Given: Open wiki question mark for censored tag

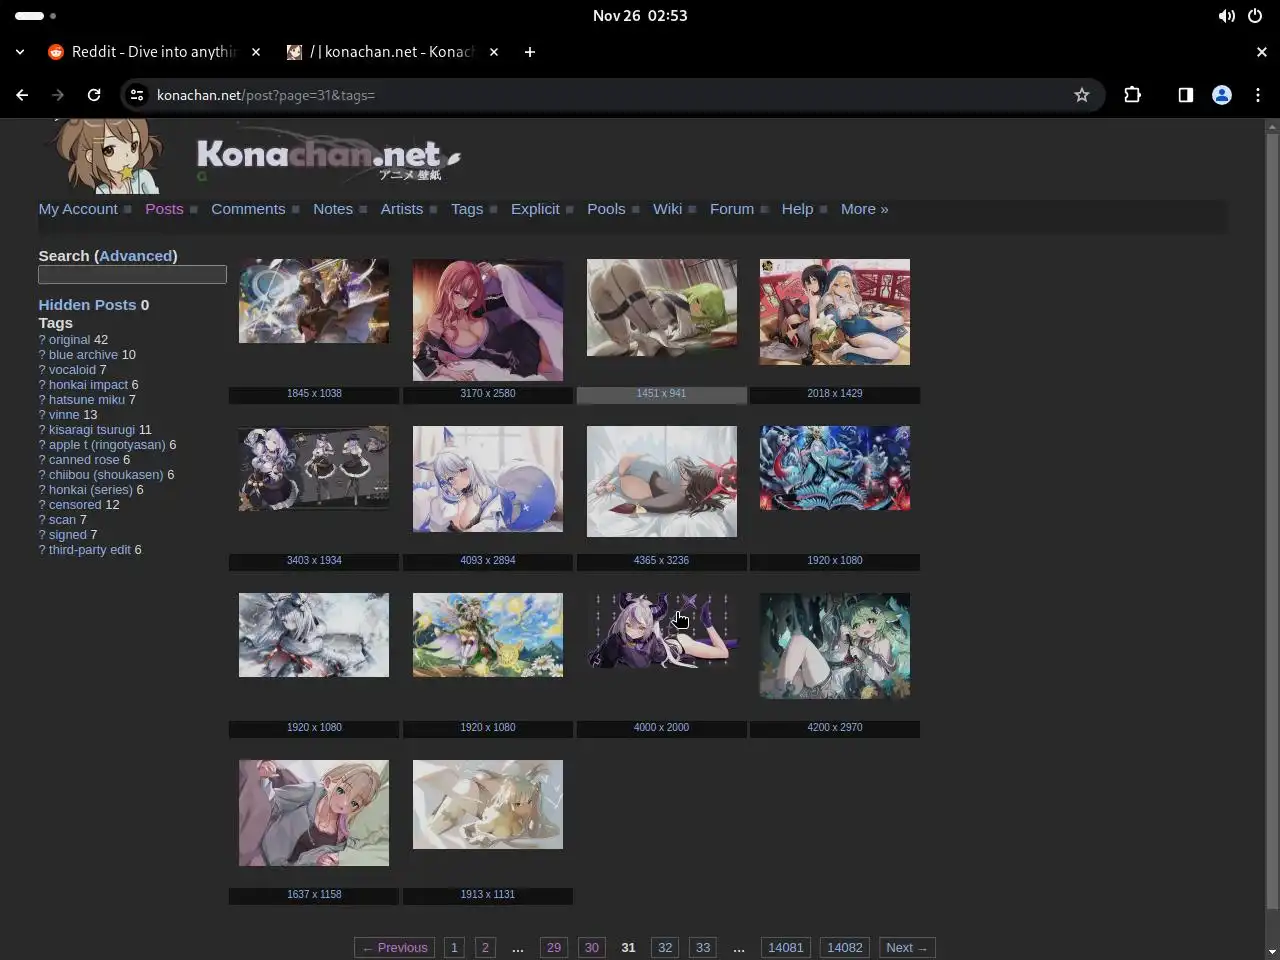Looking at the screenshot, I should click(42, 505).
